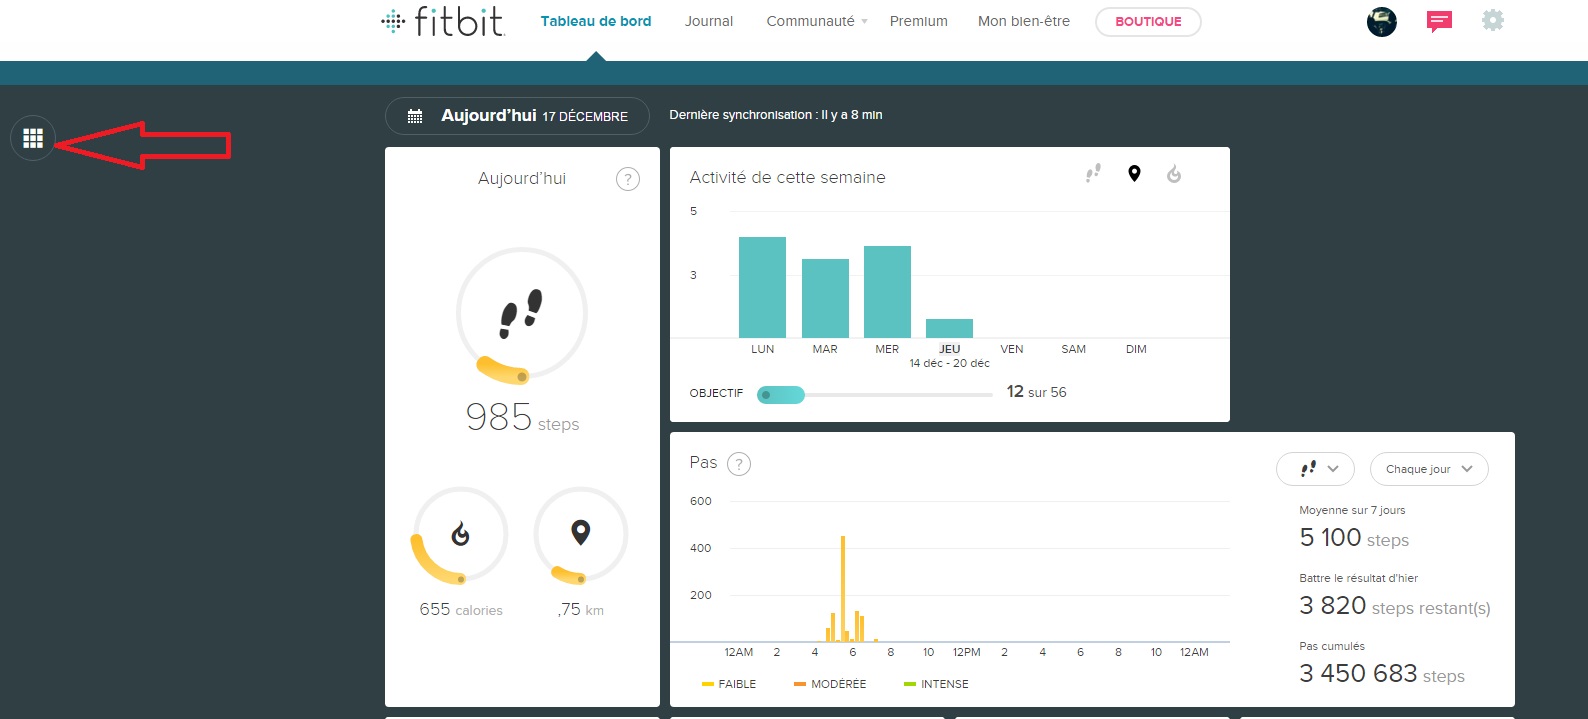Select the calories flame circle
This screenshot has height=719, width=1588.
460,535
